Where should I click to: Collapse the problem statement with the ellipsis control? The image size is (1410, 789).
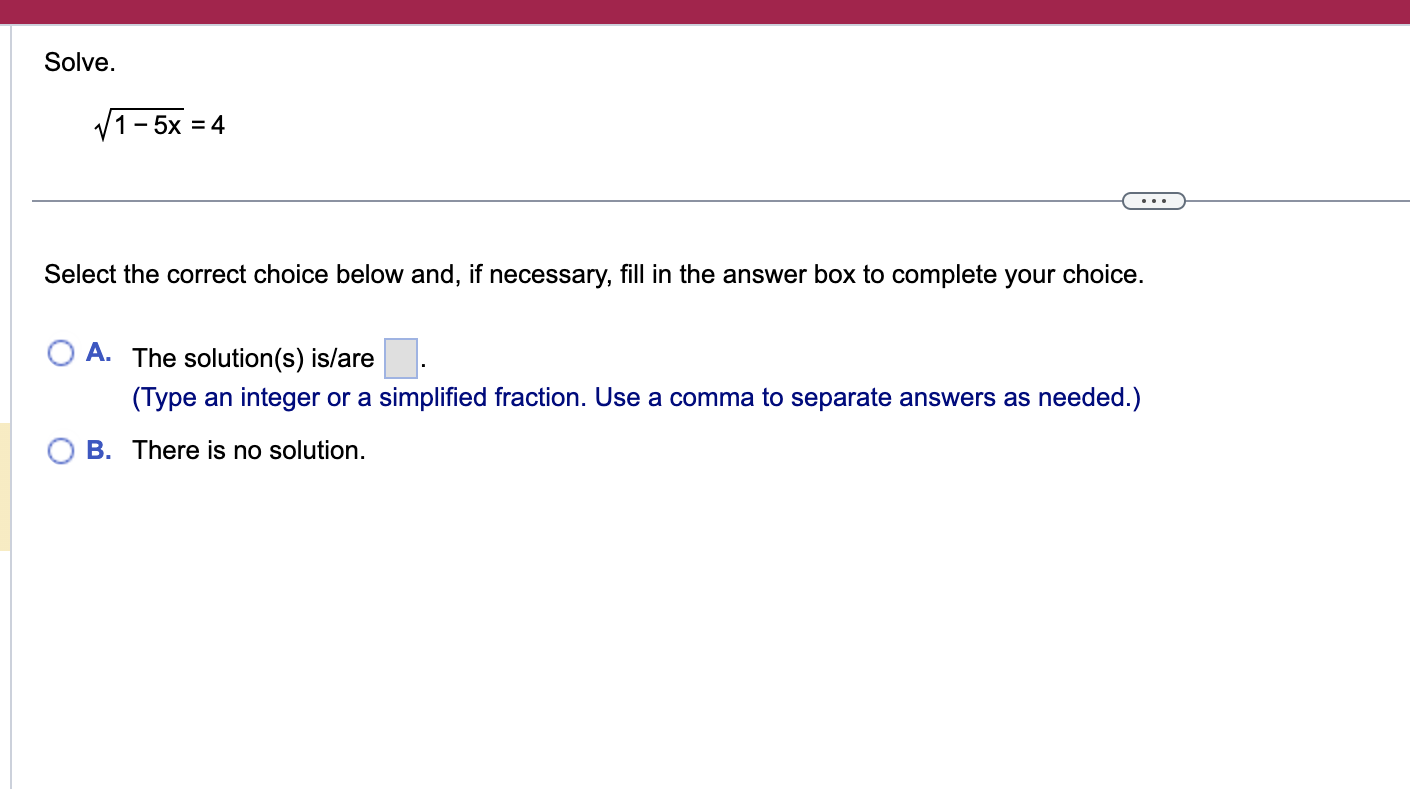(1154, 200)
